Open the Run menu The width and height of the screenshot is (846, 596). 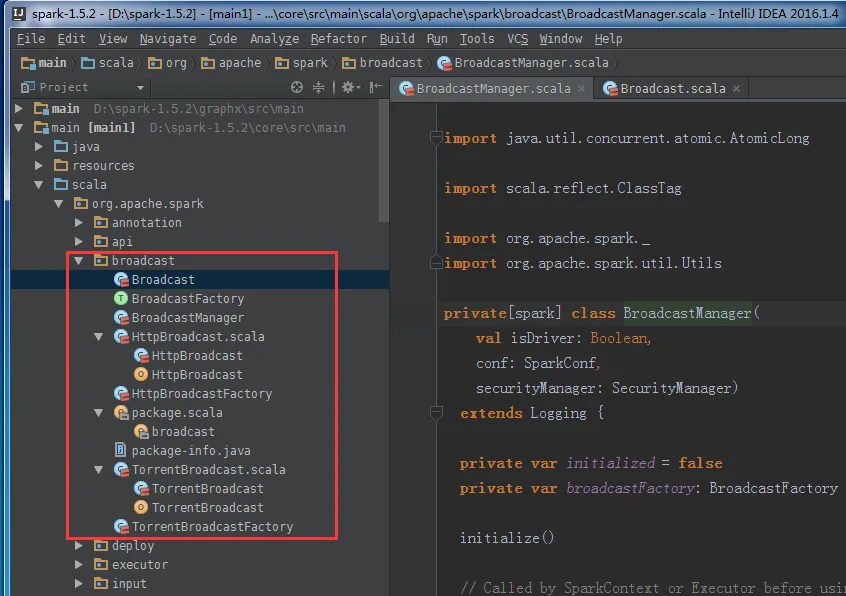436,39
